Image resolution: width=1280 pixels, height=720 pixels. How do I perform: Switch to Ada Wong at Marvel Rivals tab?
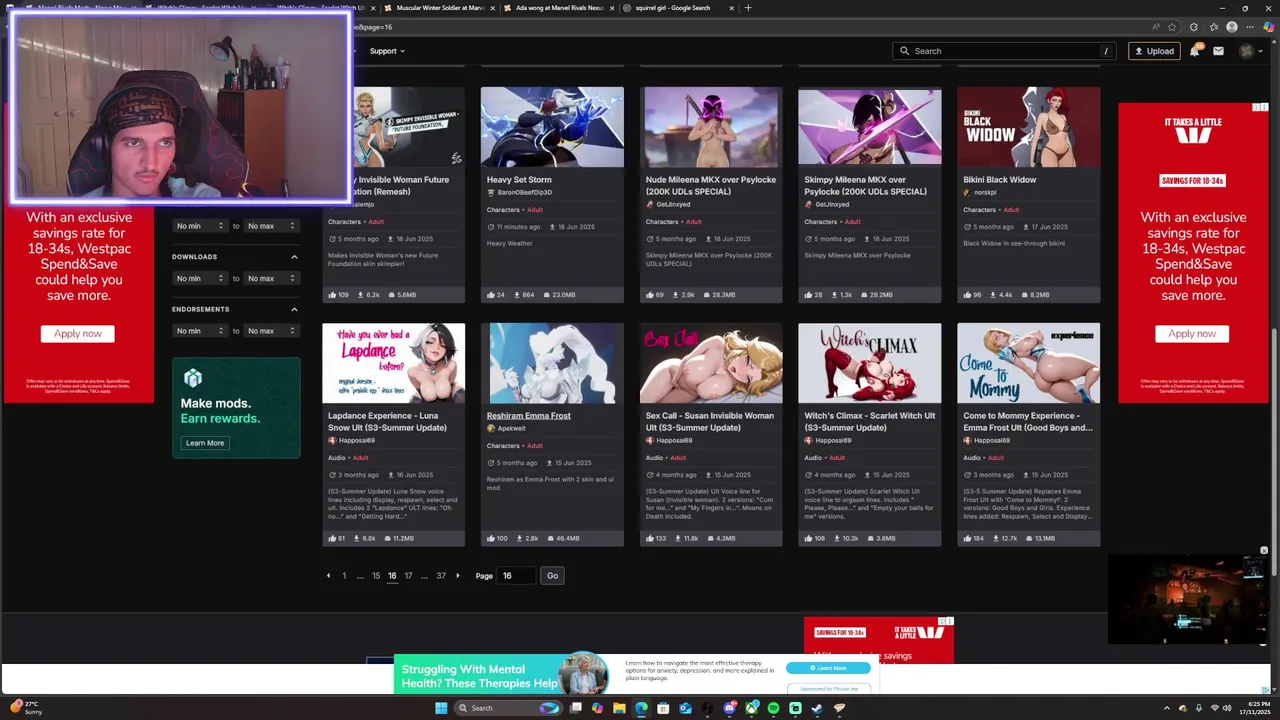558,8
